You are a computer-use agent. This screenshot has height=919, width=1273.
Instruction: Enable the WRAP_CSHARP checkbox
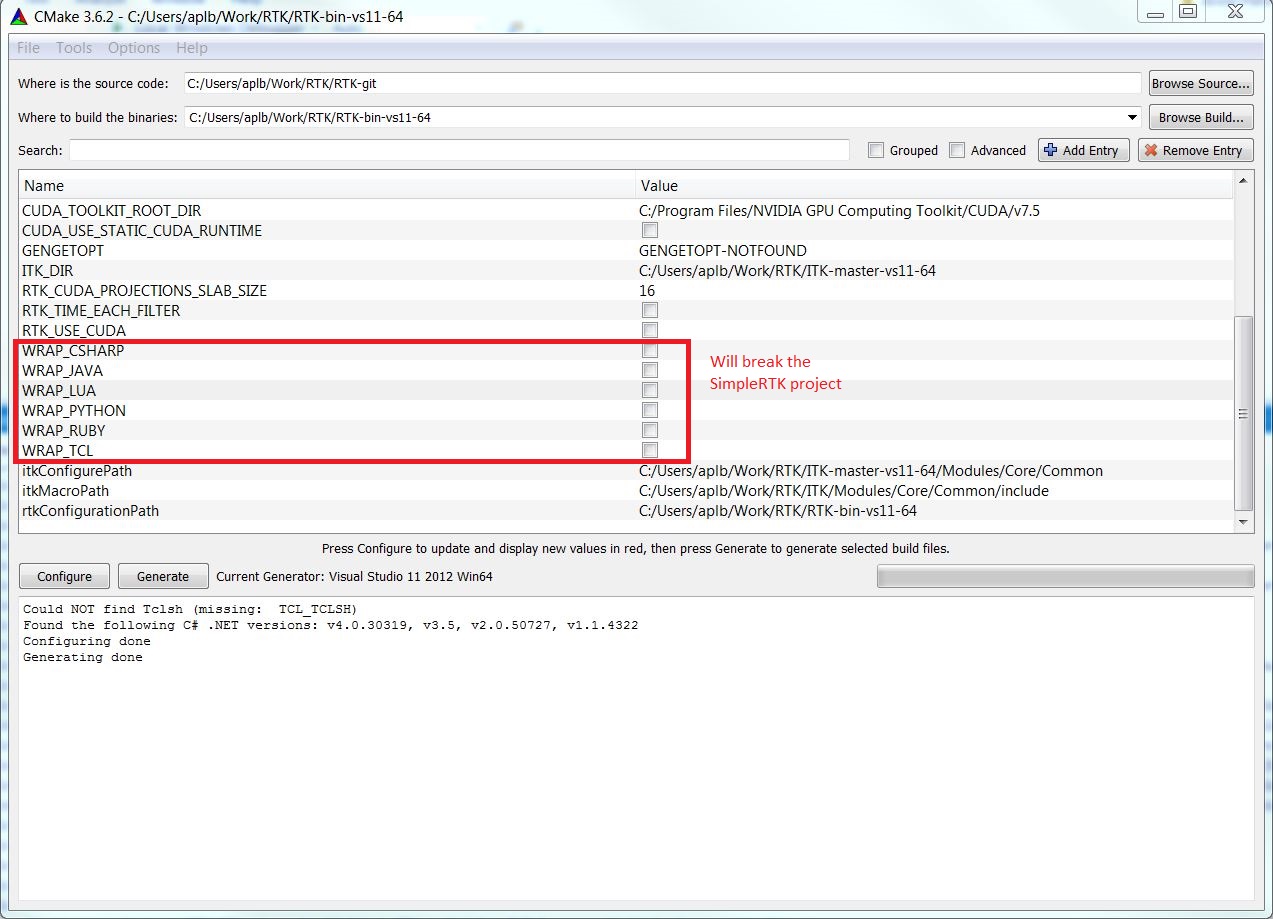[x=650, y=350]
